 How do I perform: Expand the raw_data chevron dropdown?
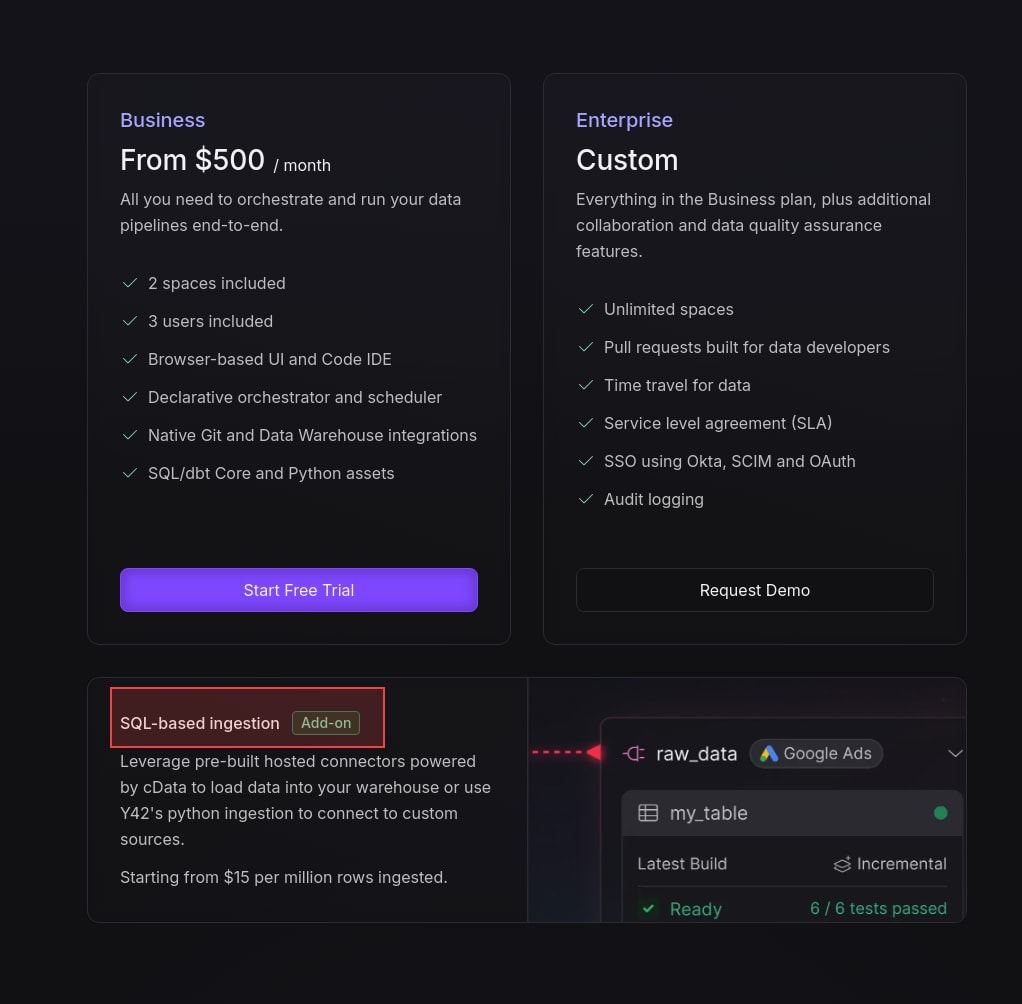(x=955, y=754)
